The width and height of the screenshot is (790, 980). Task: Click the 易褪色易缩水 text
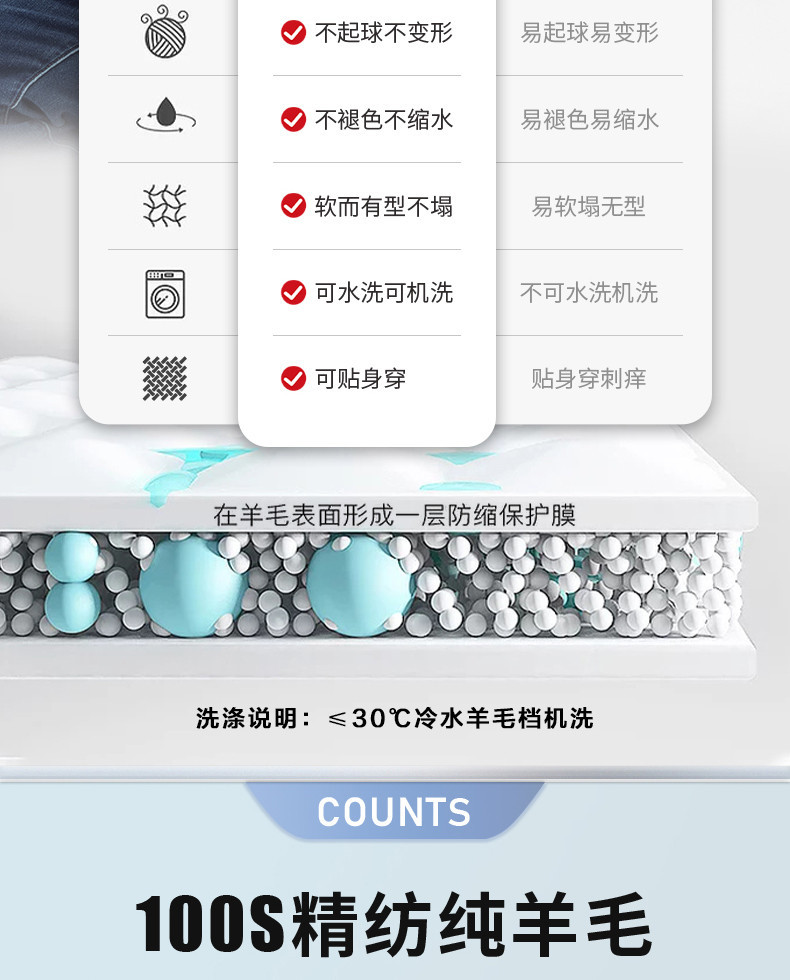[x=589, y=119]
